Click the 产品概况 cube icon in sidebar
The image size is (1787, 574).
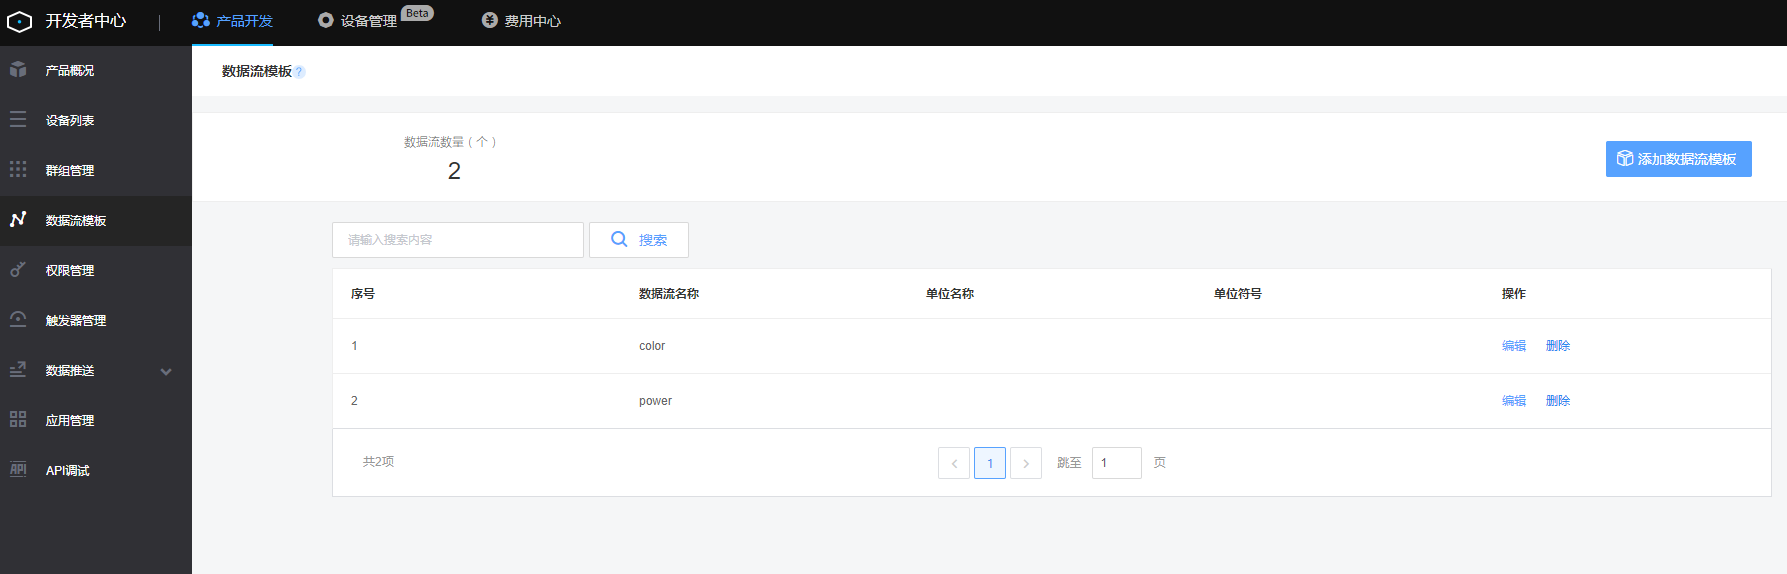click(18, 70)
